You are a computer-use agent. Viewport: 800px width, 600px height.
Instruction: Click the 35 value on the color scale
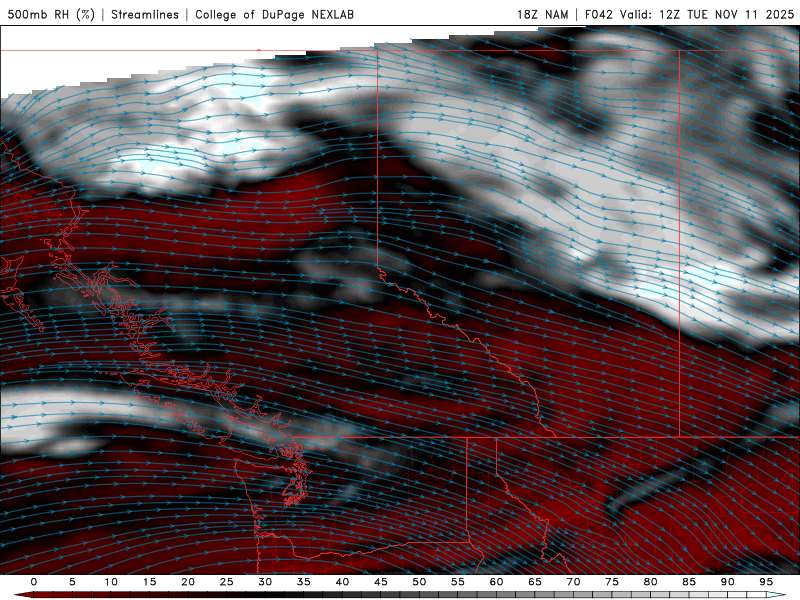coord(304,582)
